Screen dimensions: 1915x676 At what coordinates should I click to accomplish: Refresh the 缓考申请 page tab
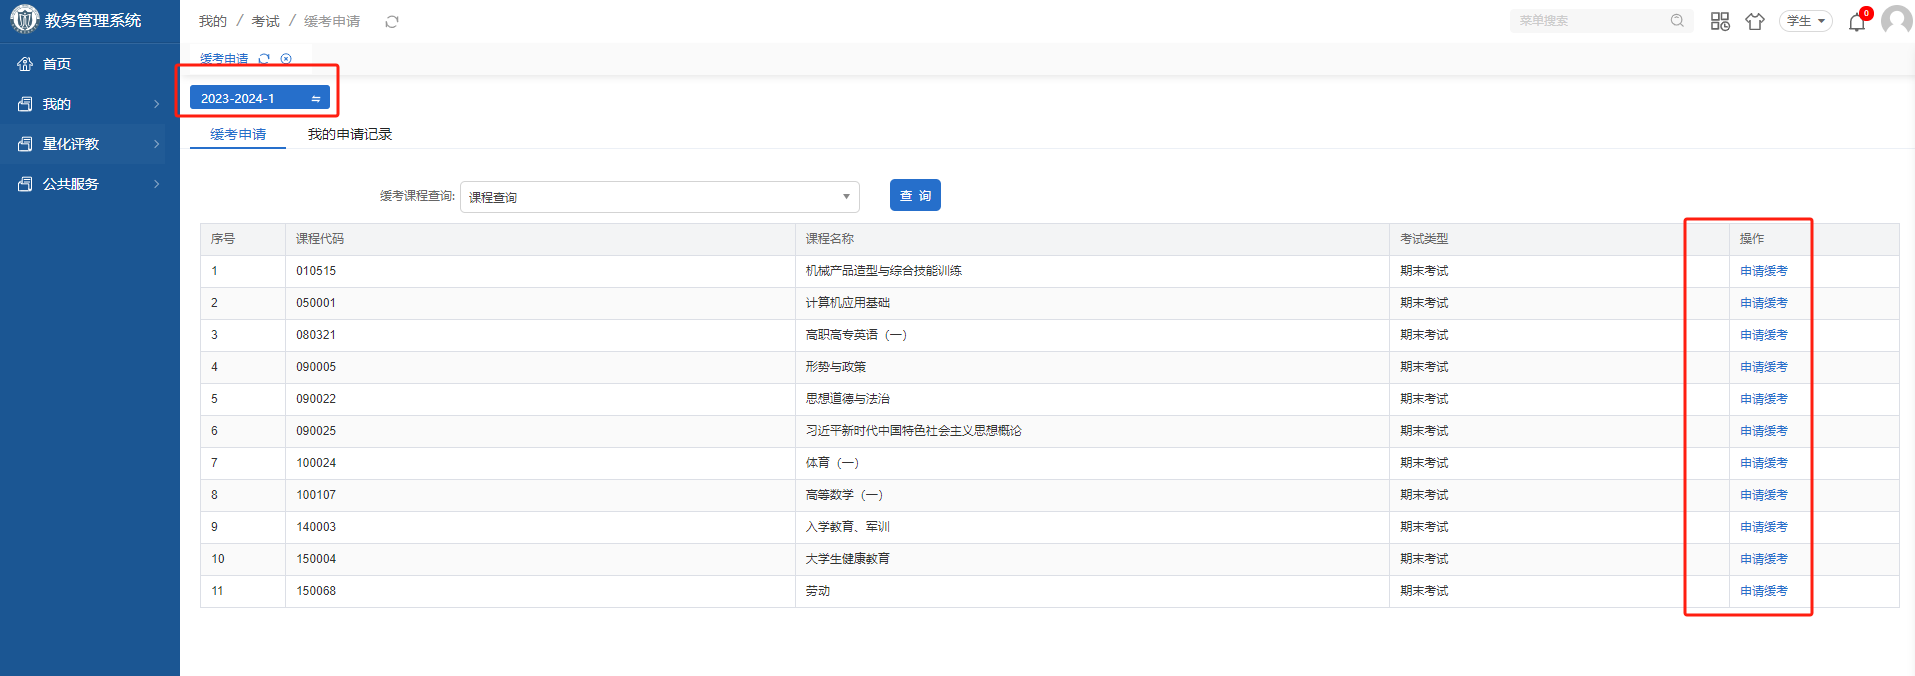click(264, 59)
